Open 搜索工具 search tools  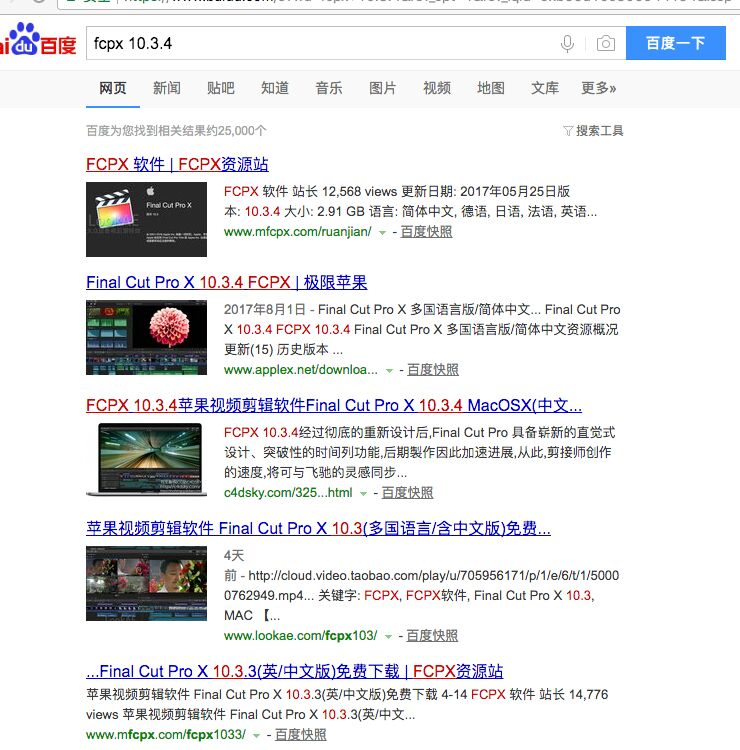[599, 131]
